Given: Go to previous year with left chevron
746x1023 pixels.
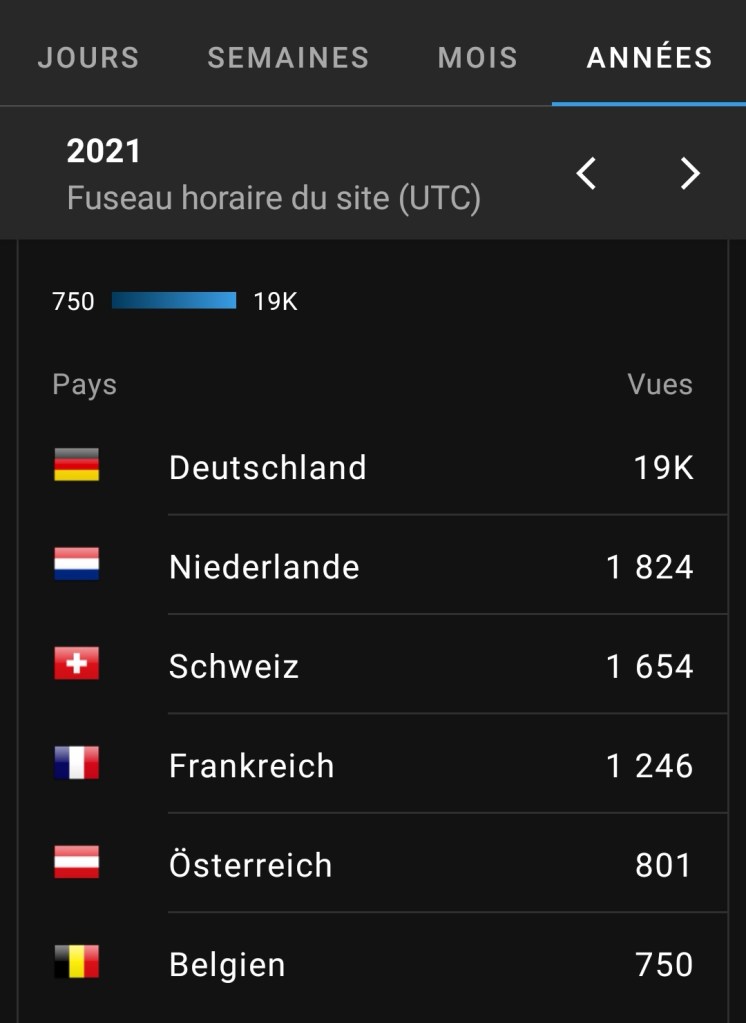Looking at the screenshot, I should [x=587, y=174].
